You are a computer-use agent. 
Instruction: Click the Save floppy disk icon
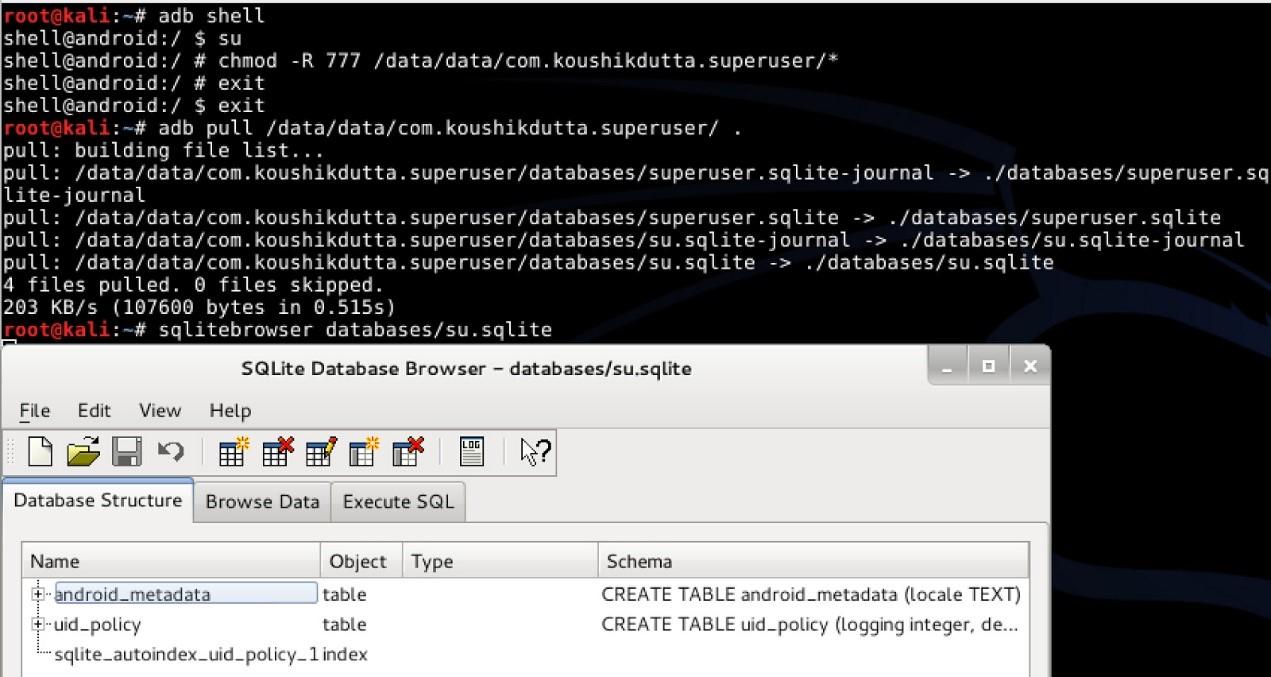[127, 453]
